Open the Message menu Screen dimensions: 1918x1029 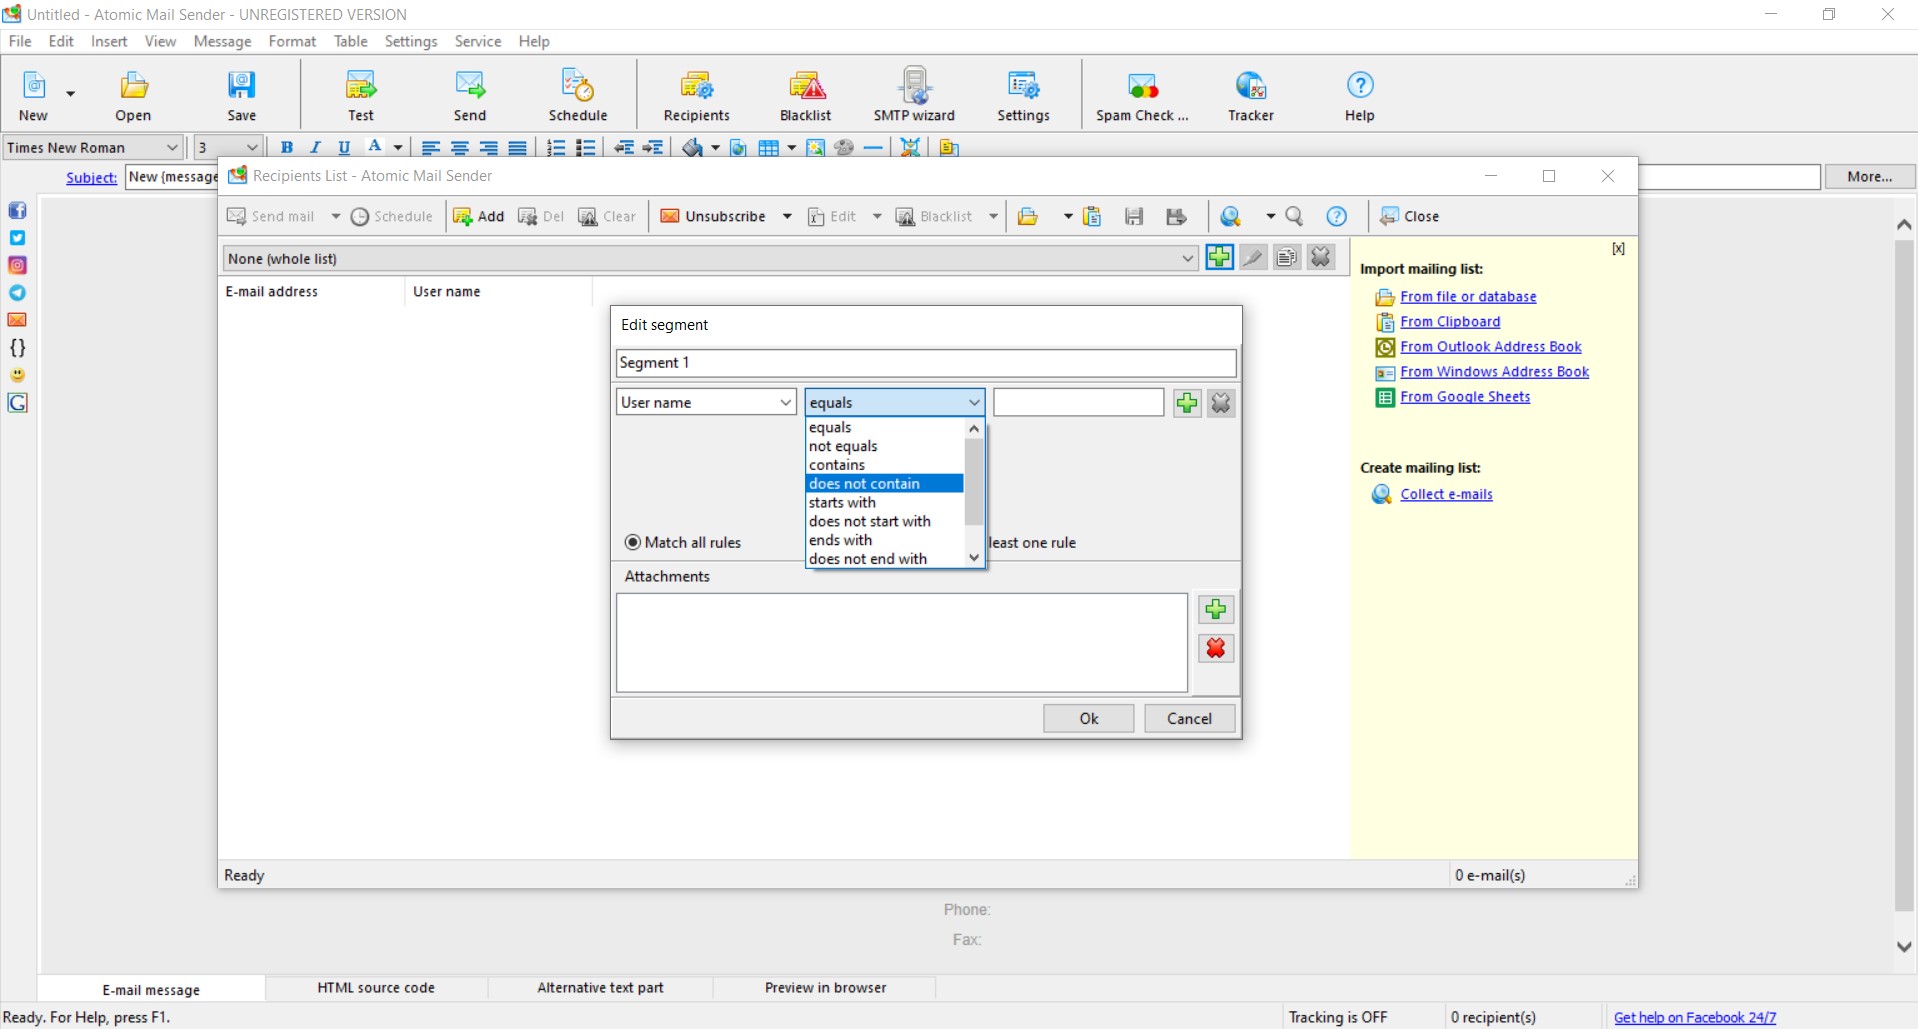click(x=222, y=41)
